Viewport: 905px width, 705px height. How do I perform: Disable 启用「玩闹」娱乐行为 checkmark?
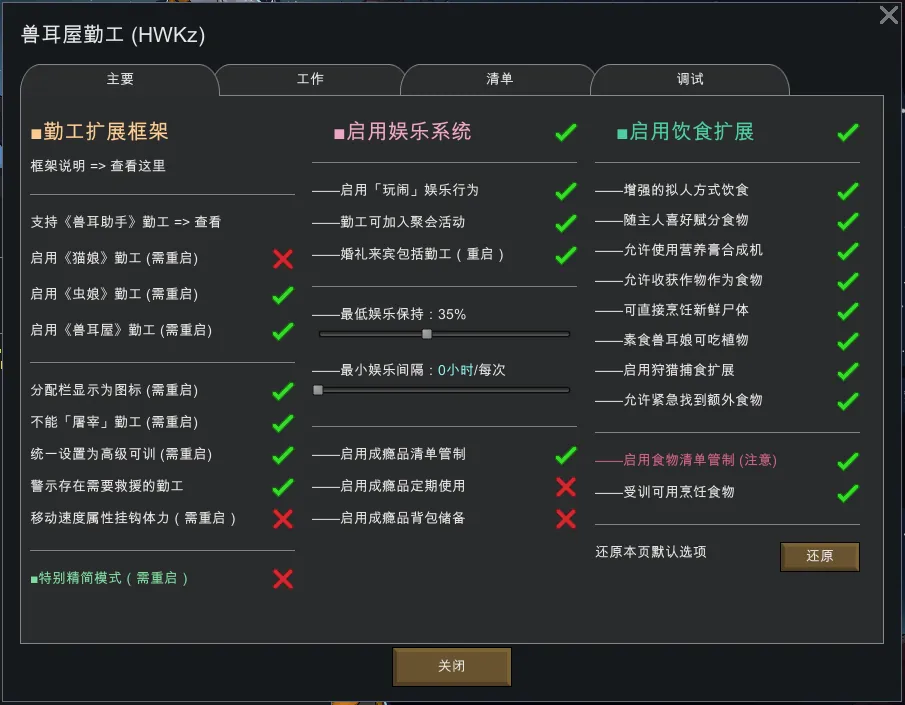coord(566,191)
